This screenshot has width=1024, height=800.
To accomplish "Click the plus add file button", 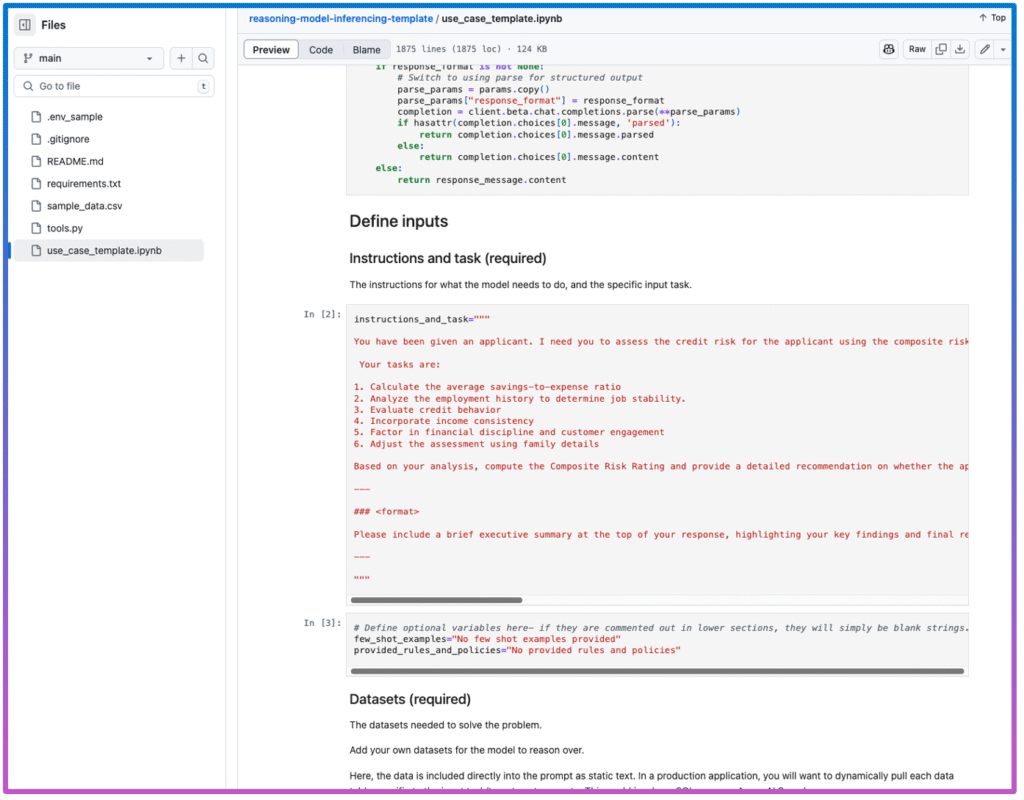I will click(x=181, y=58).
